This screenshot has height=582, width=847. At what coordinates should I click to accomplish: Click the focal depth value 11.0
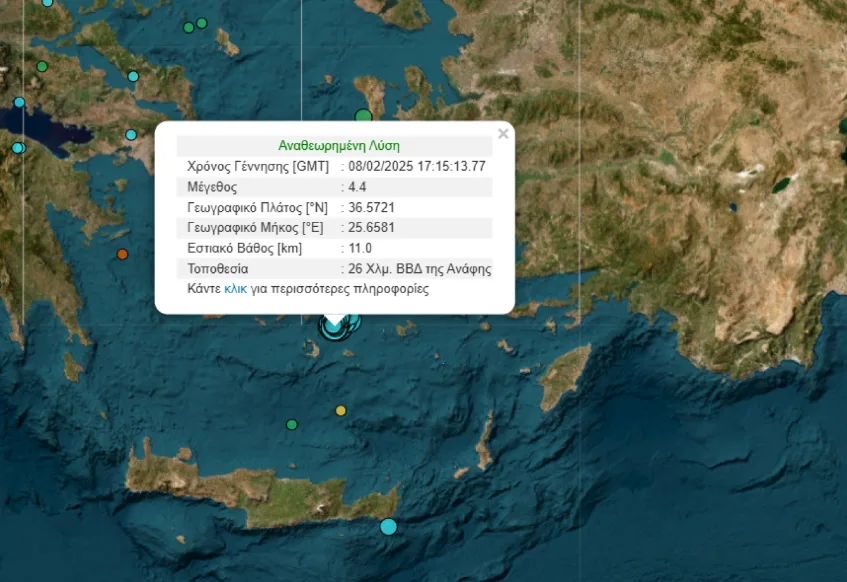tap(360, 248)
